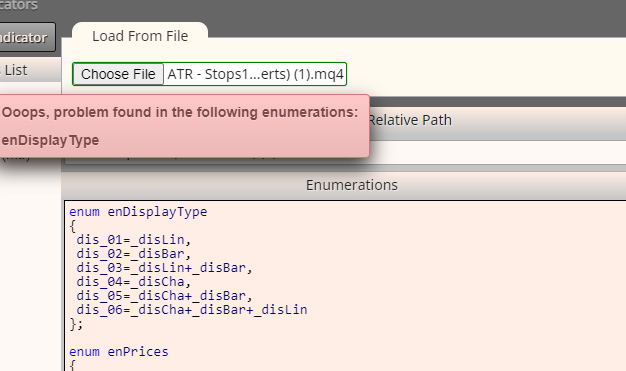Click the dis_03=_disLin+_disBar code line
626x371 pixels.
click(164, 268)
